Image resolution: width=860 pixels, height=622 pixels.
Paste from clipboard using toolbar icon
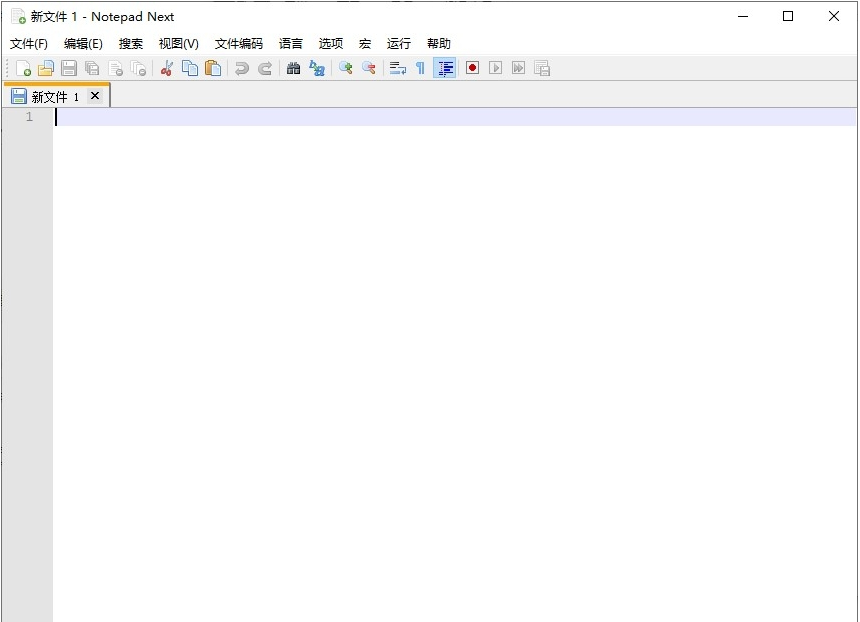tap(212, 67)
